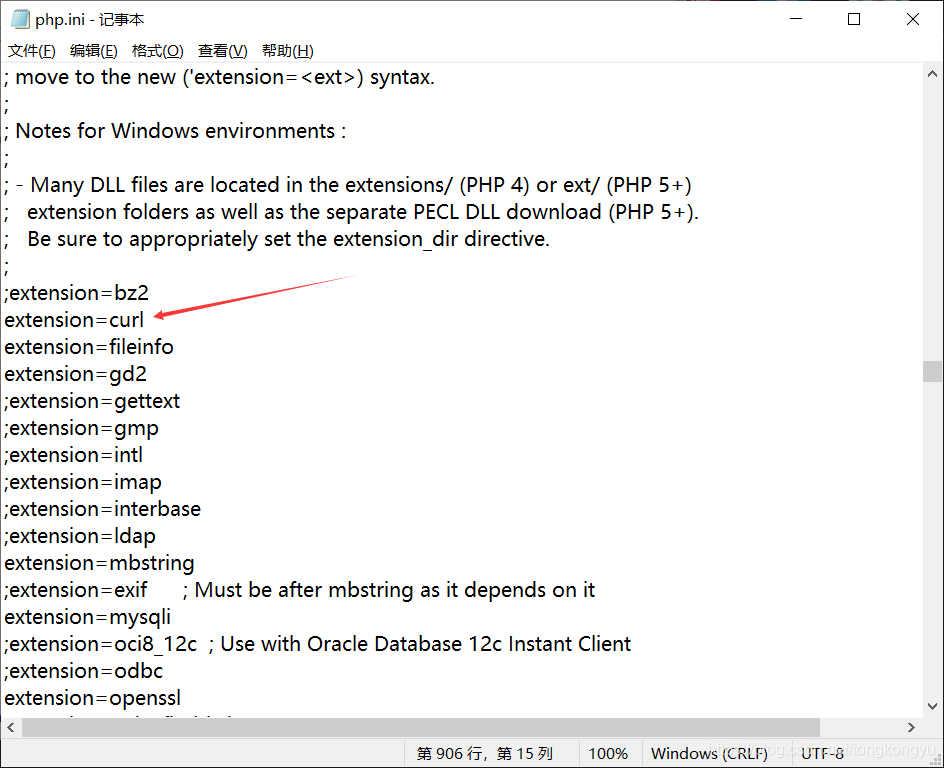The height and width of the screenshot is (768, 944).
Task: Maximize the php.ini Notepad window
Action: pos(854,19)
